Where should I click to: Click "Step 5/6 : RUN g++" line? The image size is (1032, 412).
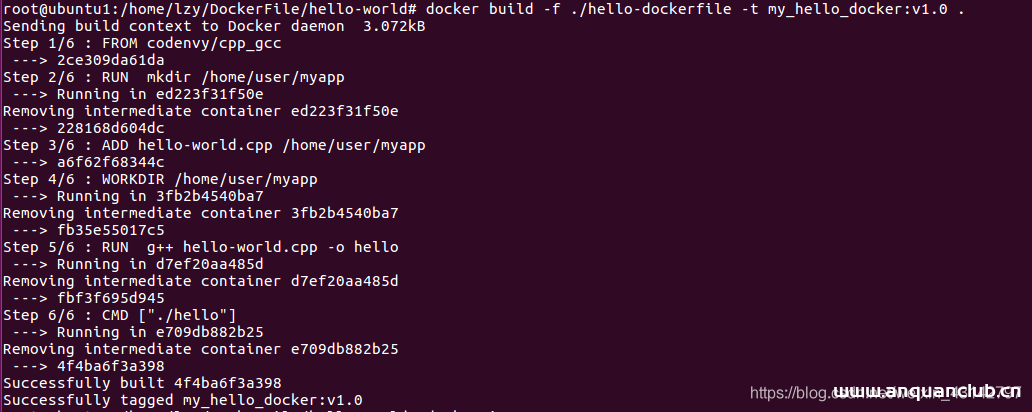point(200,247)
